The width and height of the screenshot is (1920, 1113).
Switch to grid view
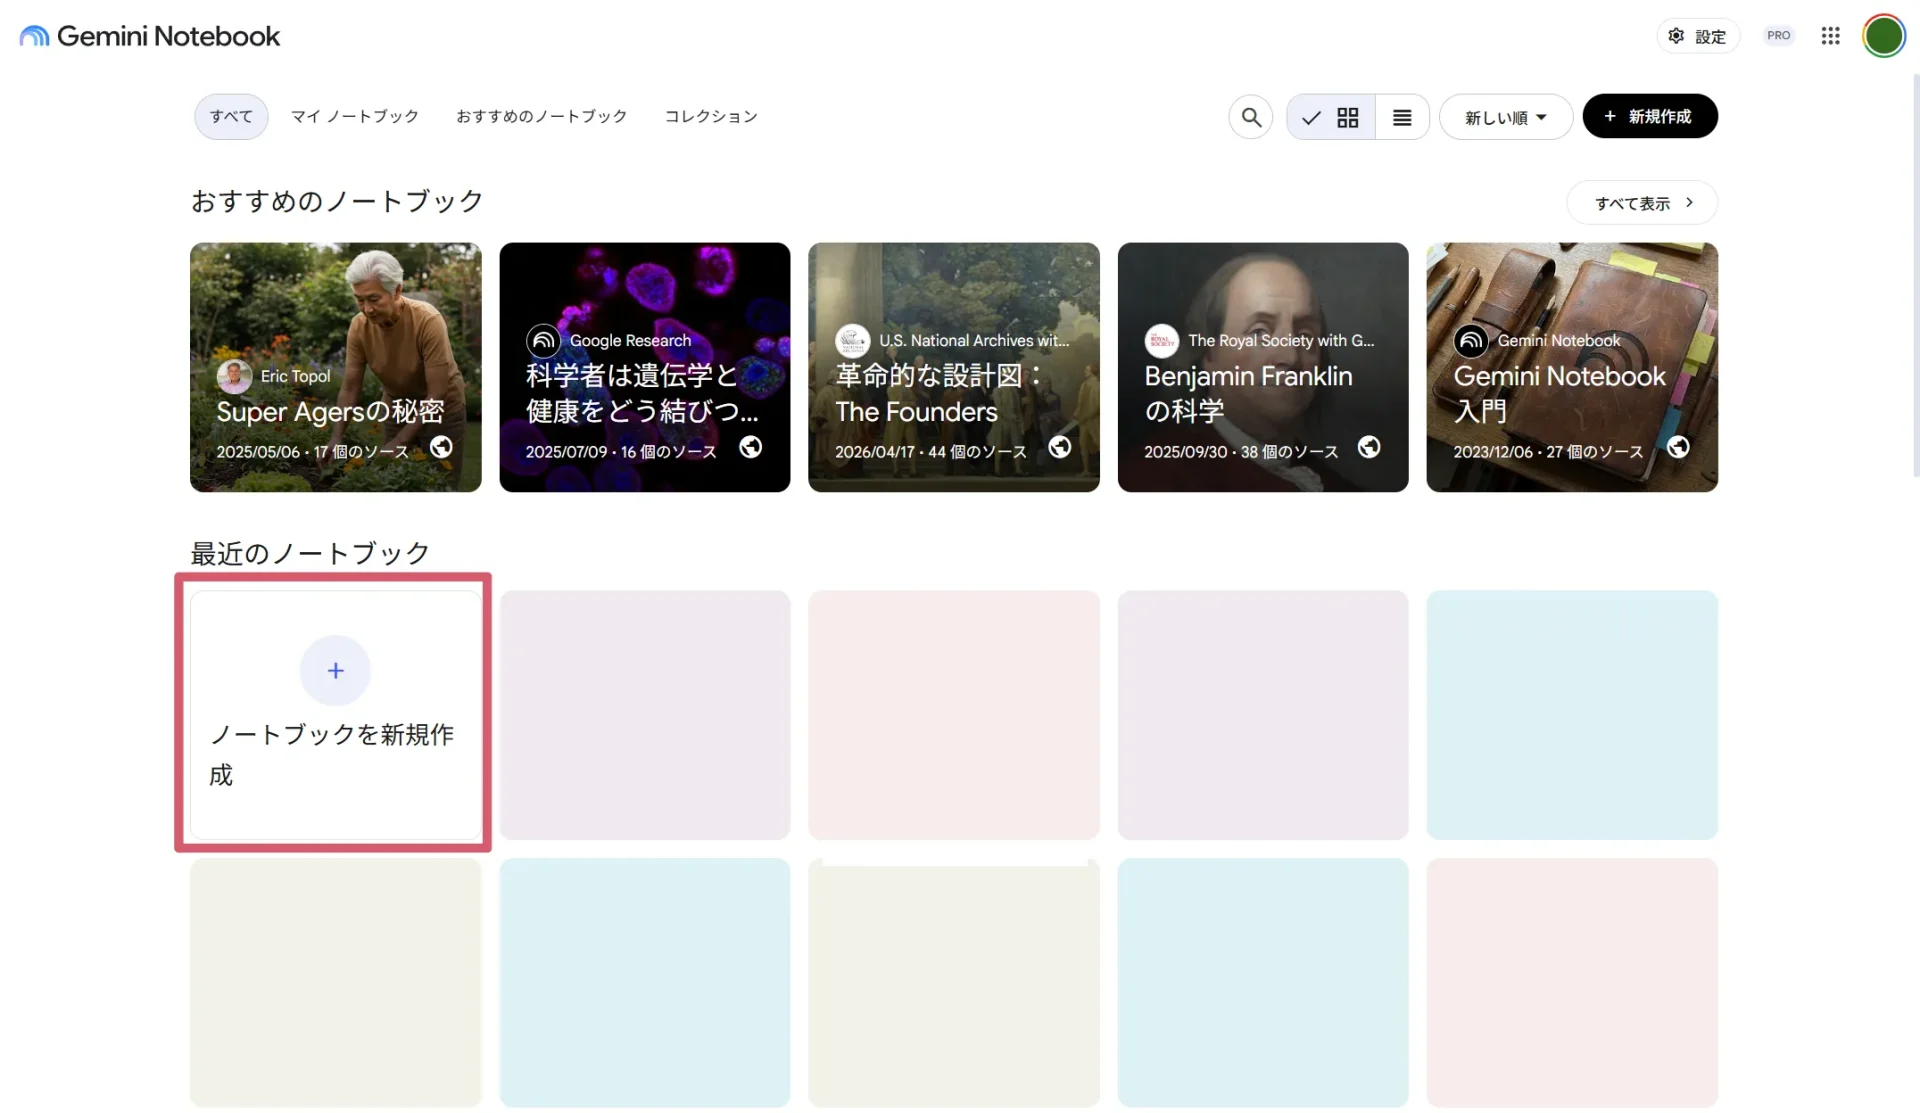coord(1331,117)
